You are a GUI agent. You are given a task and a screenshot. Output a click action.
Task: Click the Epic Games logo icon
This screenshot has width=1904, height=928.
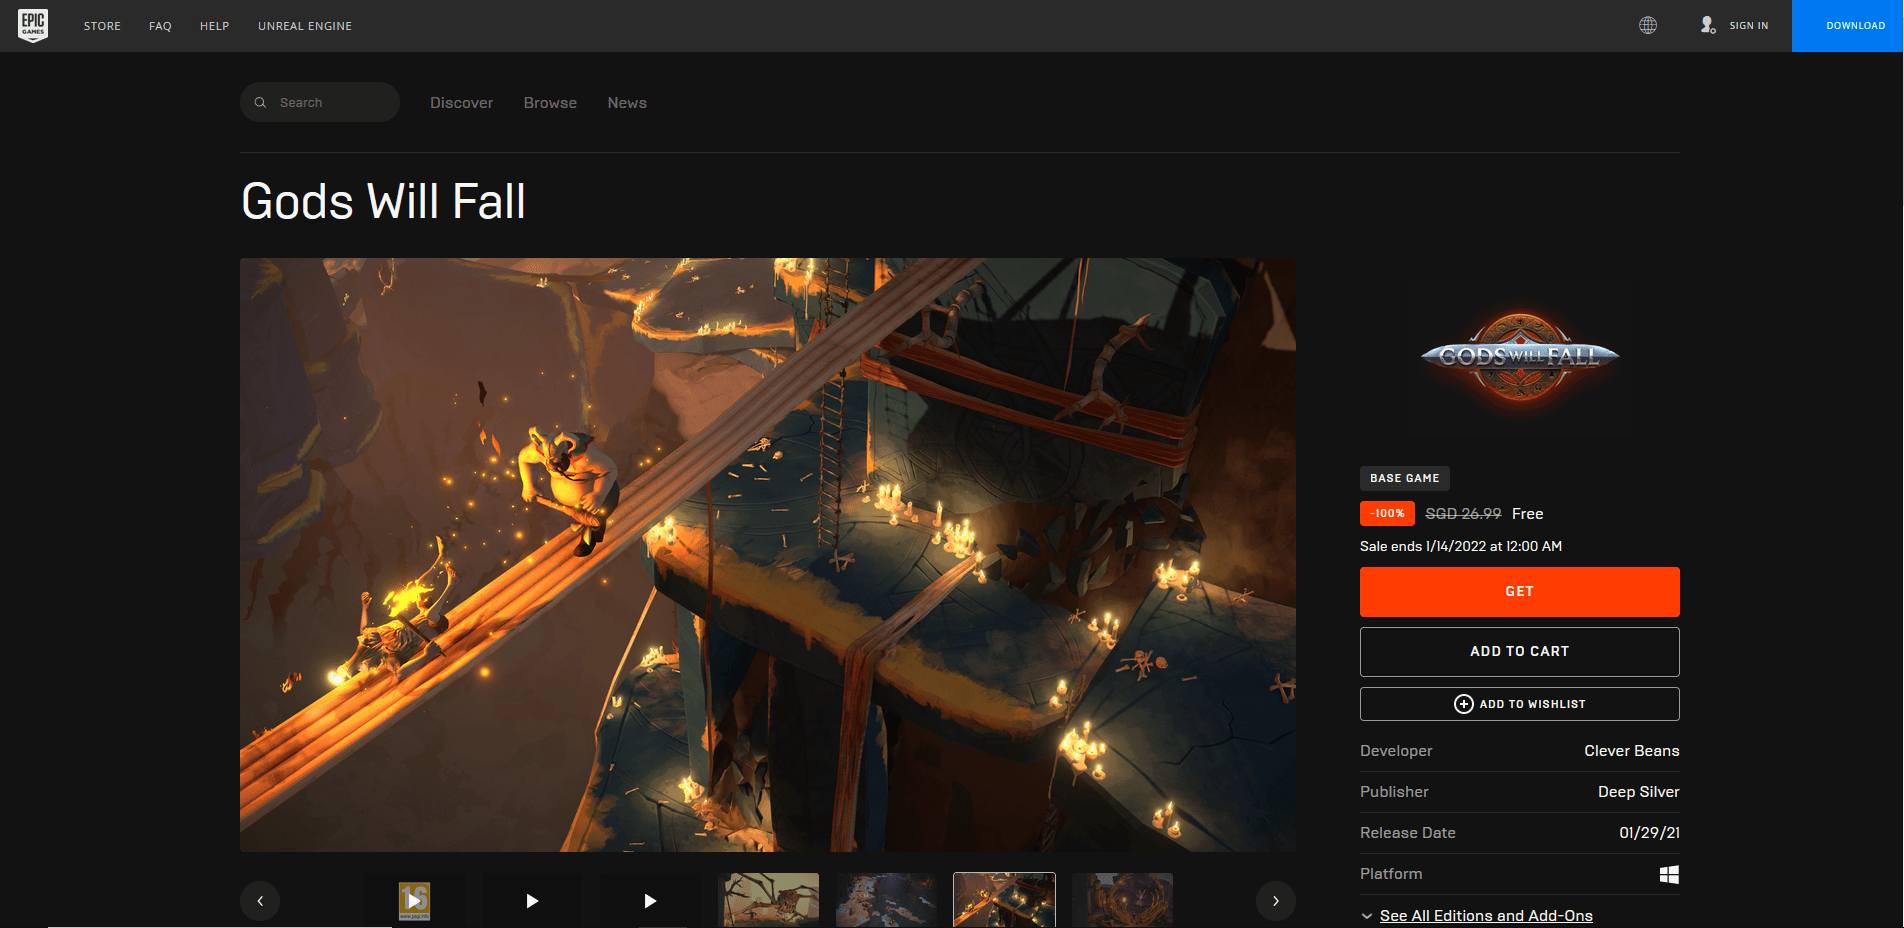[33, 25]
